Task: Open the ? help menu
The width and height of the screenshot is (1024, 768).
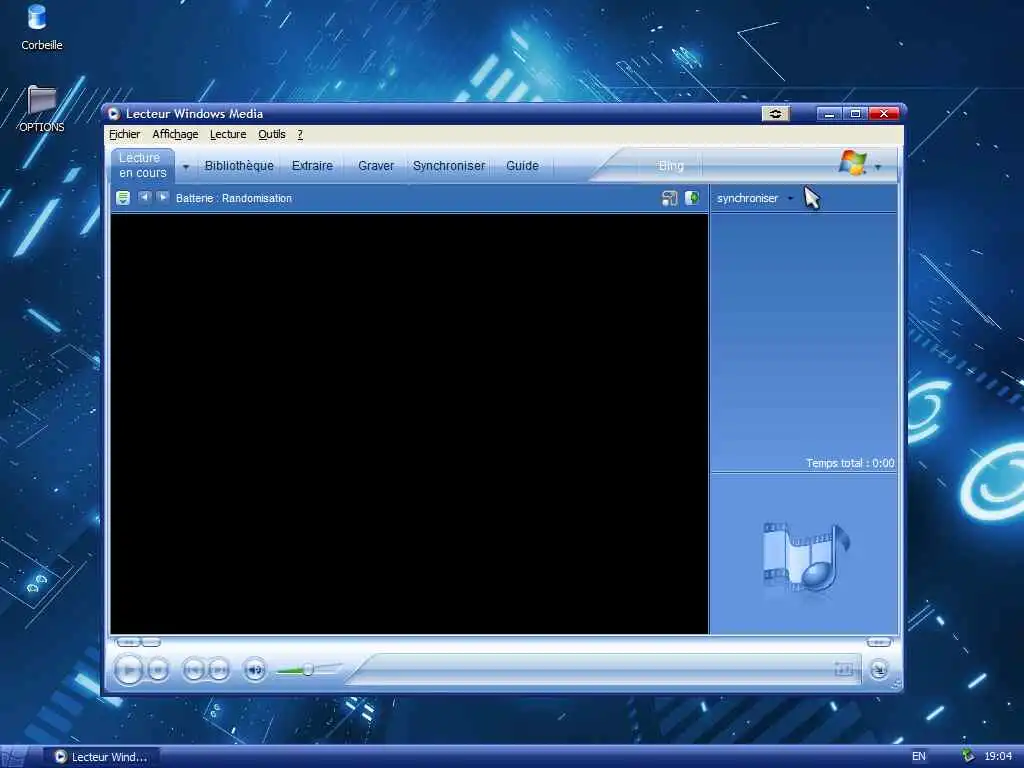Action: 300,134
